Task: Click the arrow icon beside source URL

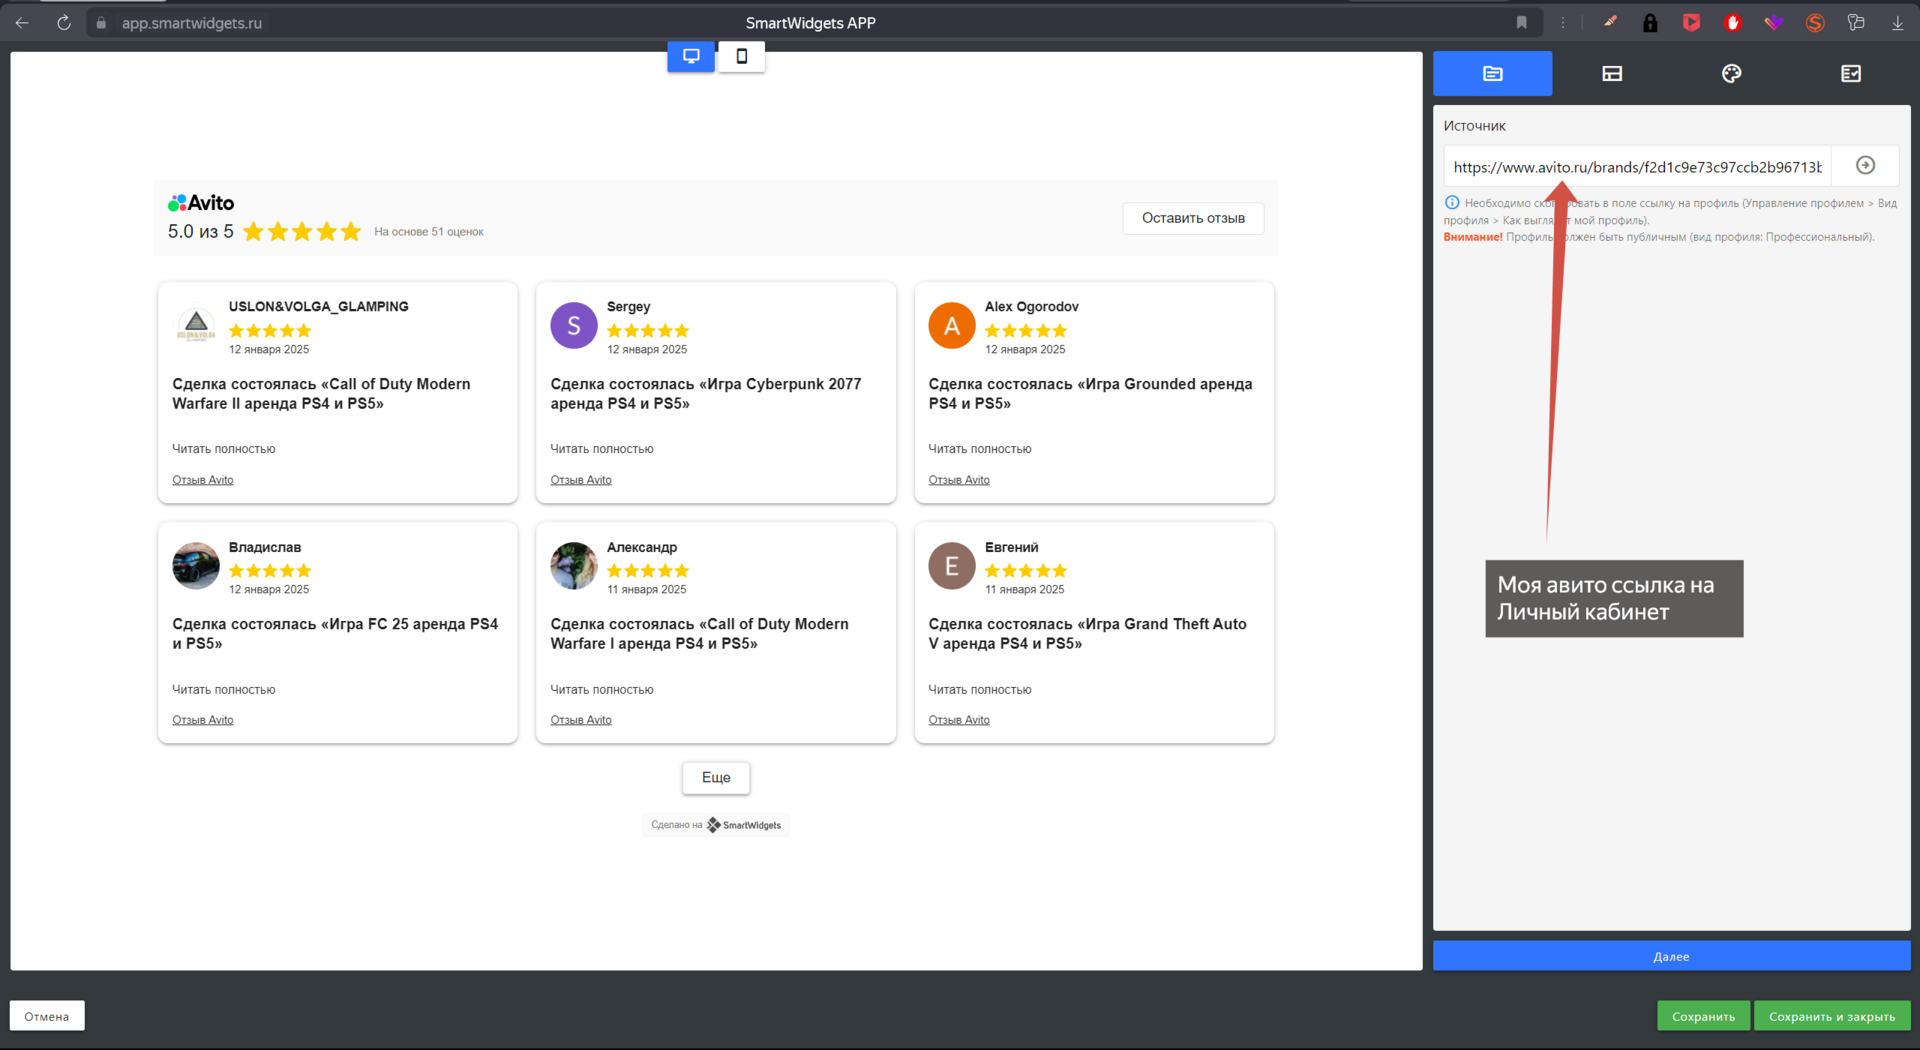Action: [x=1865, y=165]
